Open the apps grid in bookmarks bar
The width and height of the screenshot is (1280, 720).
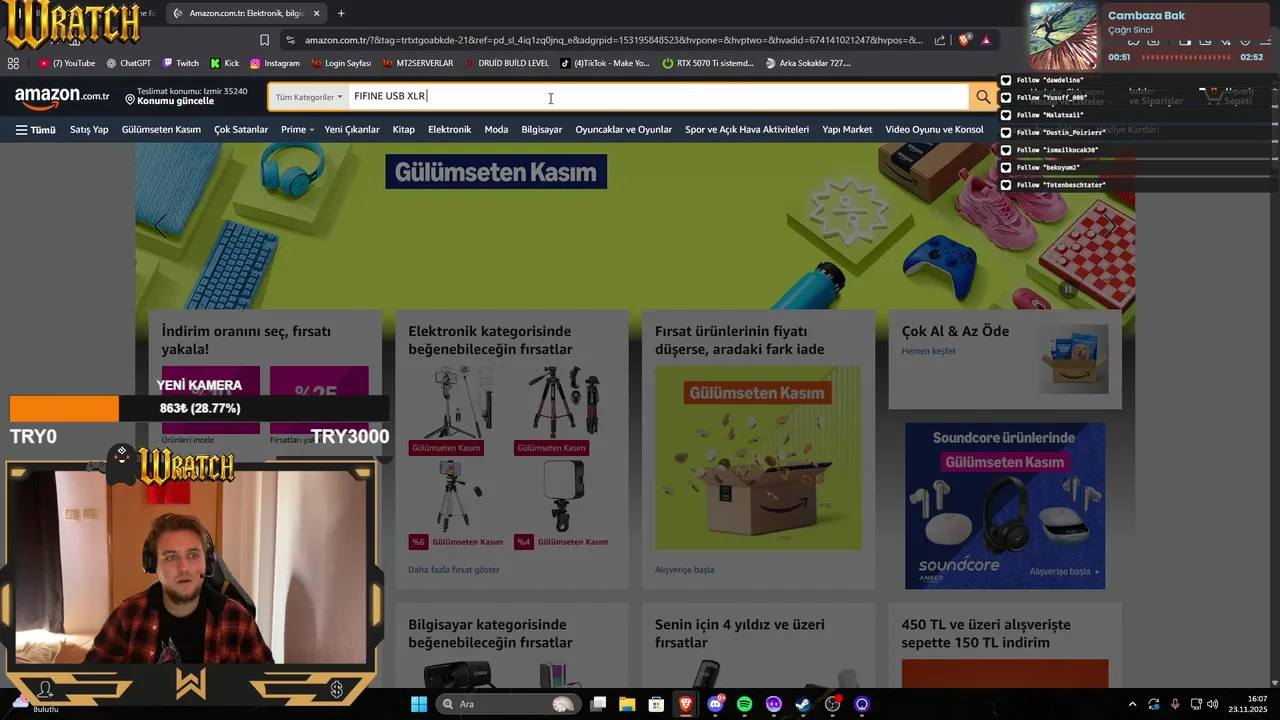[13, 63]
